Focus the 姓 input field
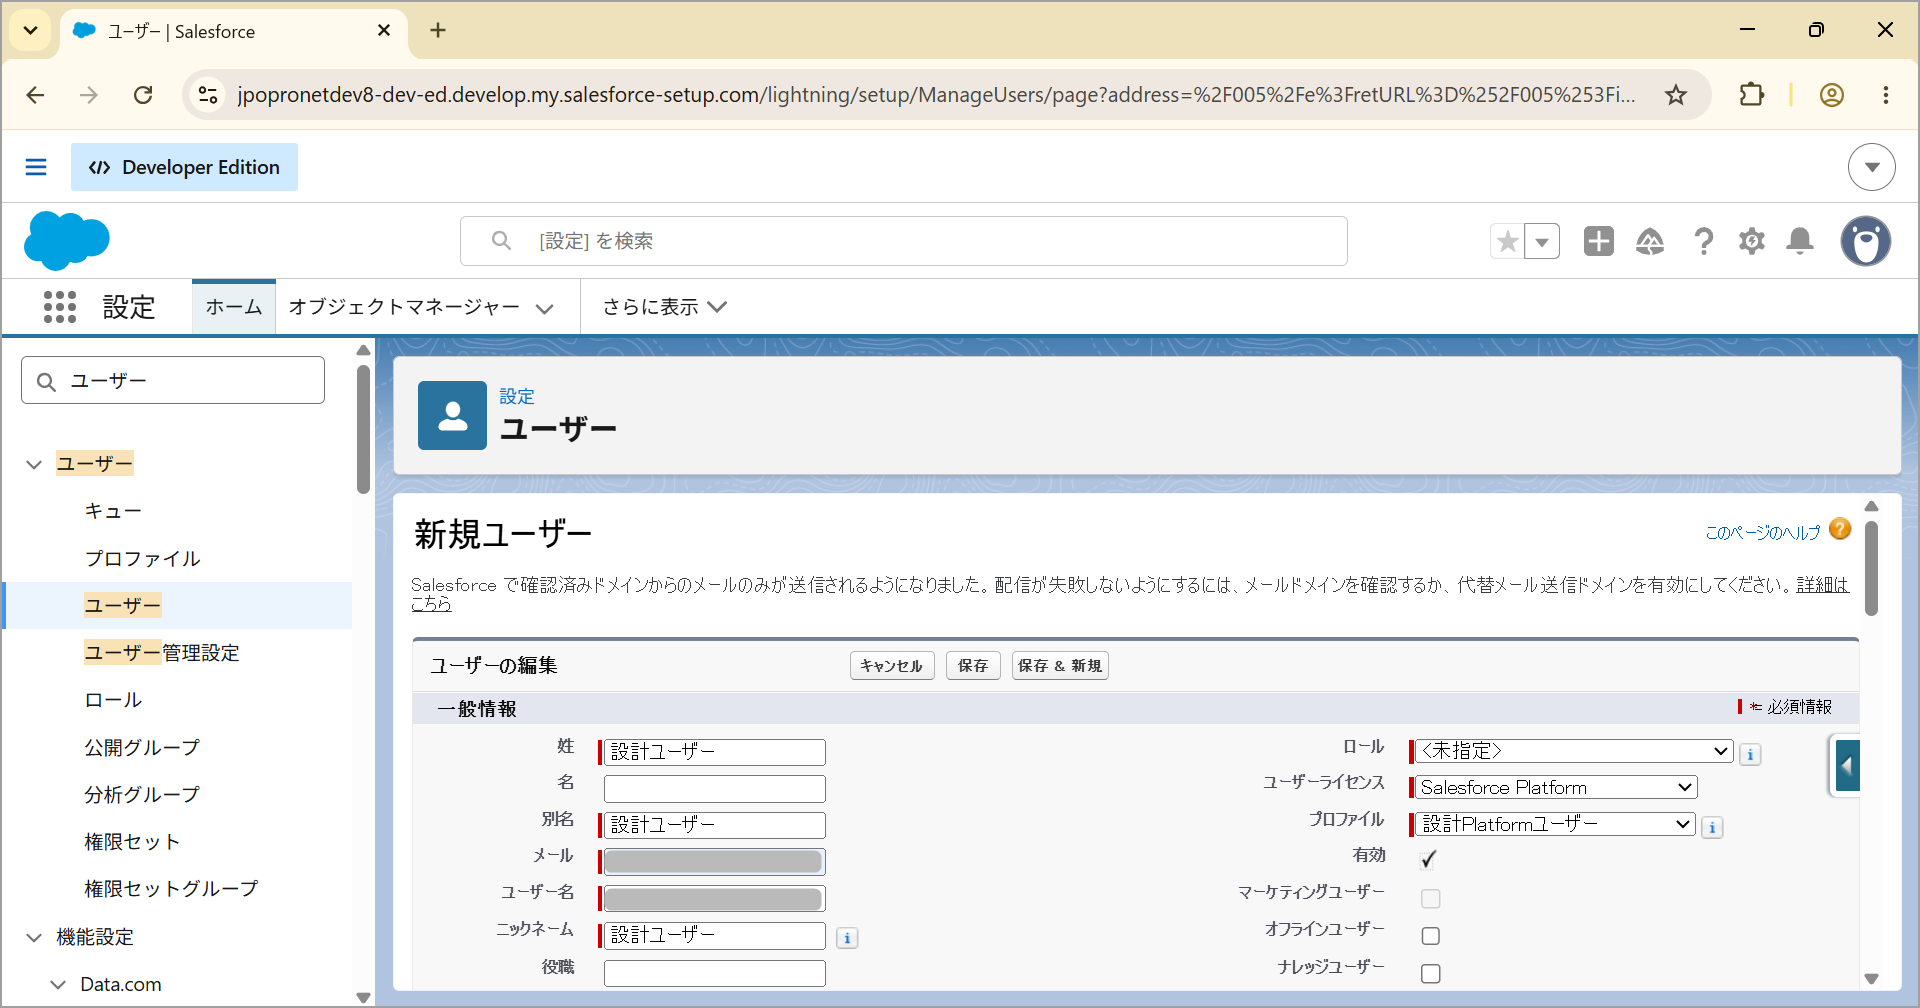1920x1008 pixels. click(x=715, y=752)
